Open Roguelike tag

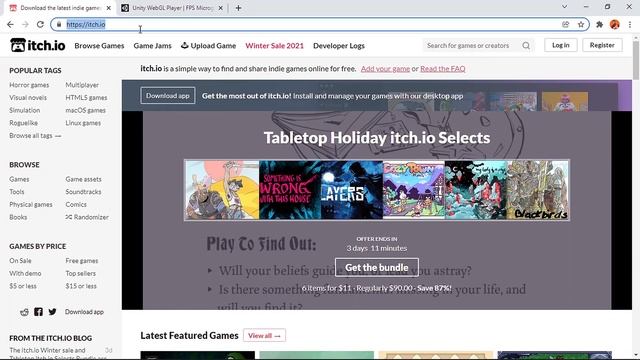point(23,123)
